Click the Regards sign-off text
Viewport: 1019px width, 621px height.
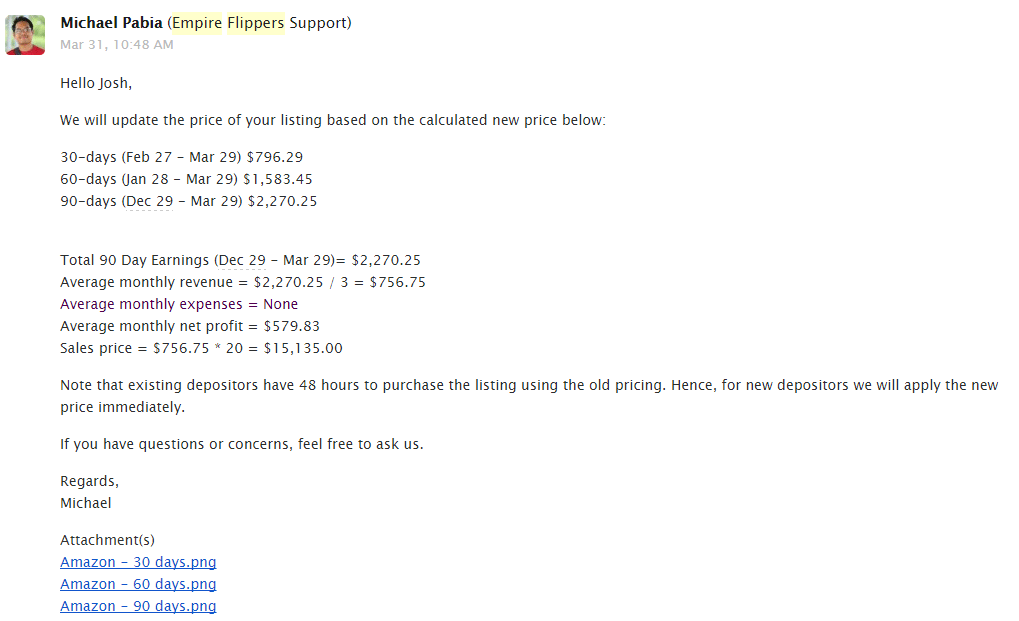89,481
